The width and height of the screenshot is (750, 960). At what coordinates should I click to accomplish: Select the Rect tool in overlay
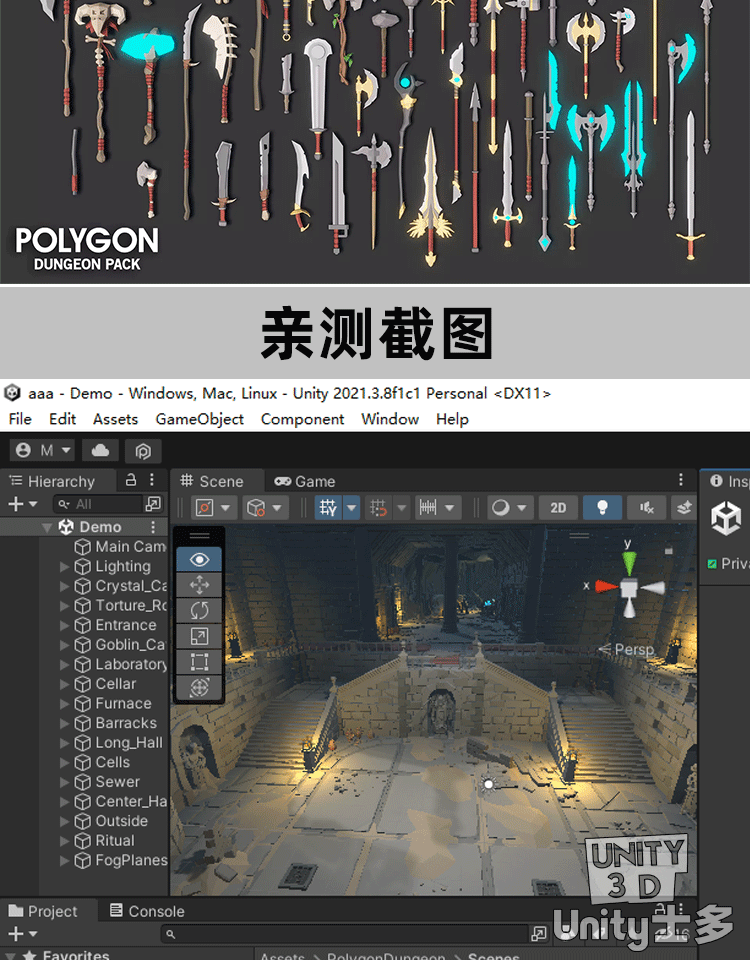199,662
